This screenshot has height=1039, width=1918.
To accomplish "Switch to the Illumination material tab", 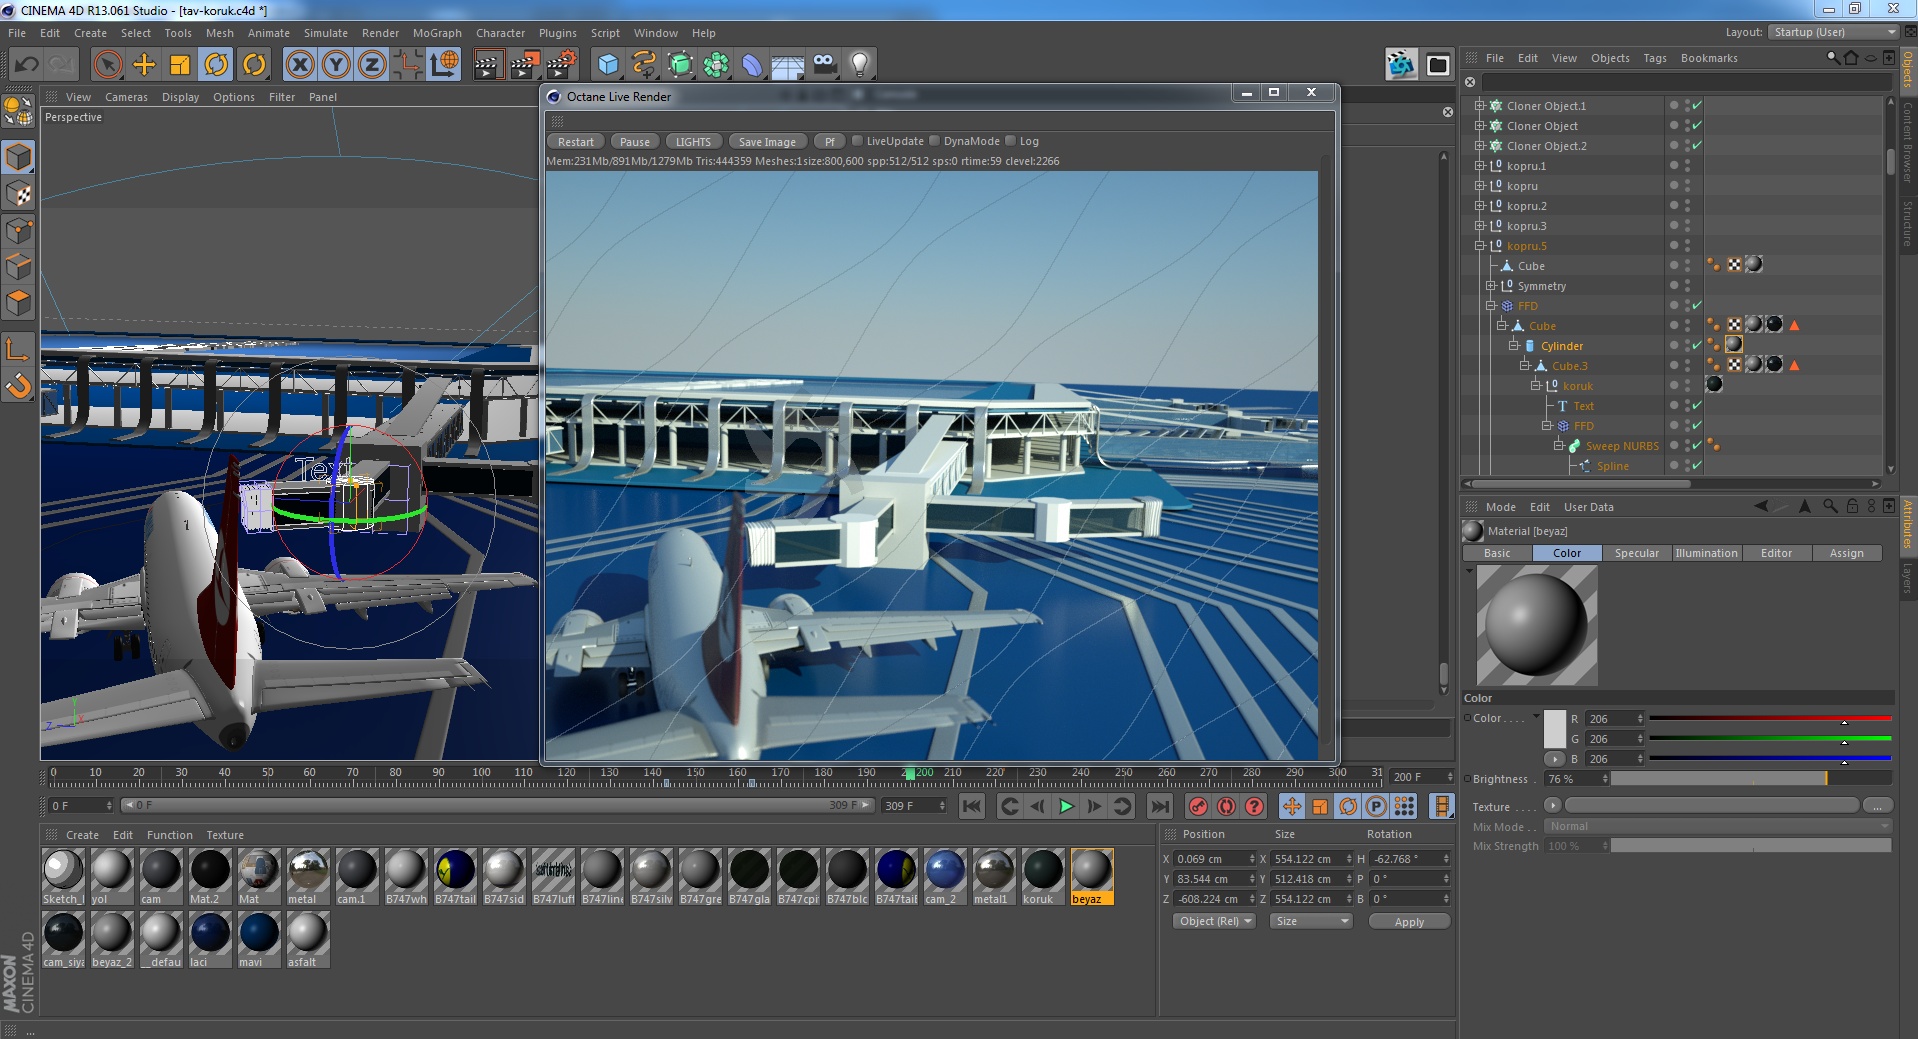I will pos(1707,553).
